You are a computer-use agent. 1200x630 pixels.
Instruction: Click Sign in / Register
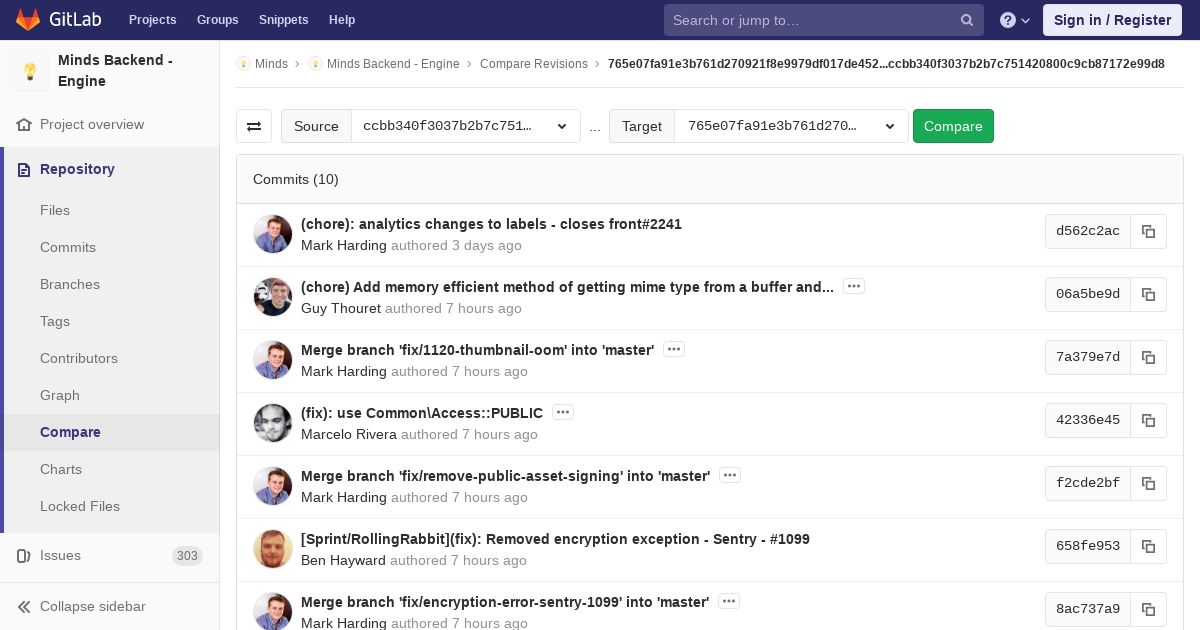[x=1113, y=20]
